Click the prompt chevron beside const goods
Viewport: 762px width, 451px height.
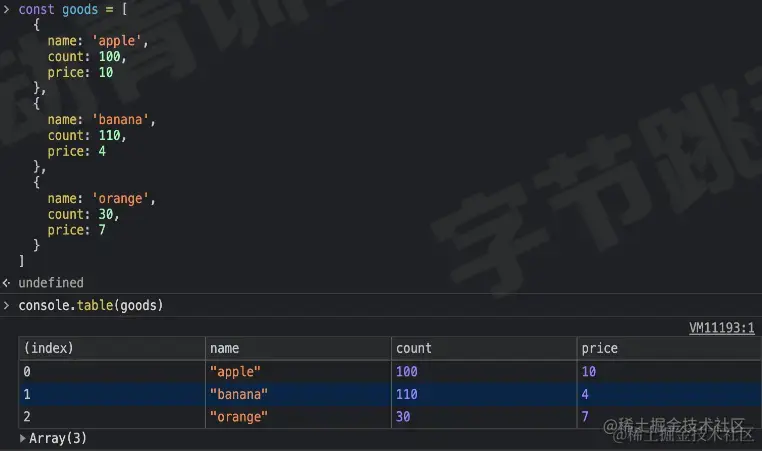point(7,9)
